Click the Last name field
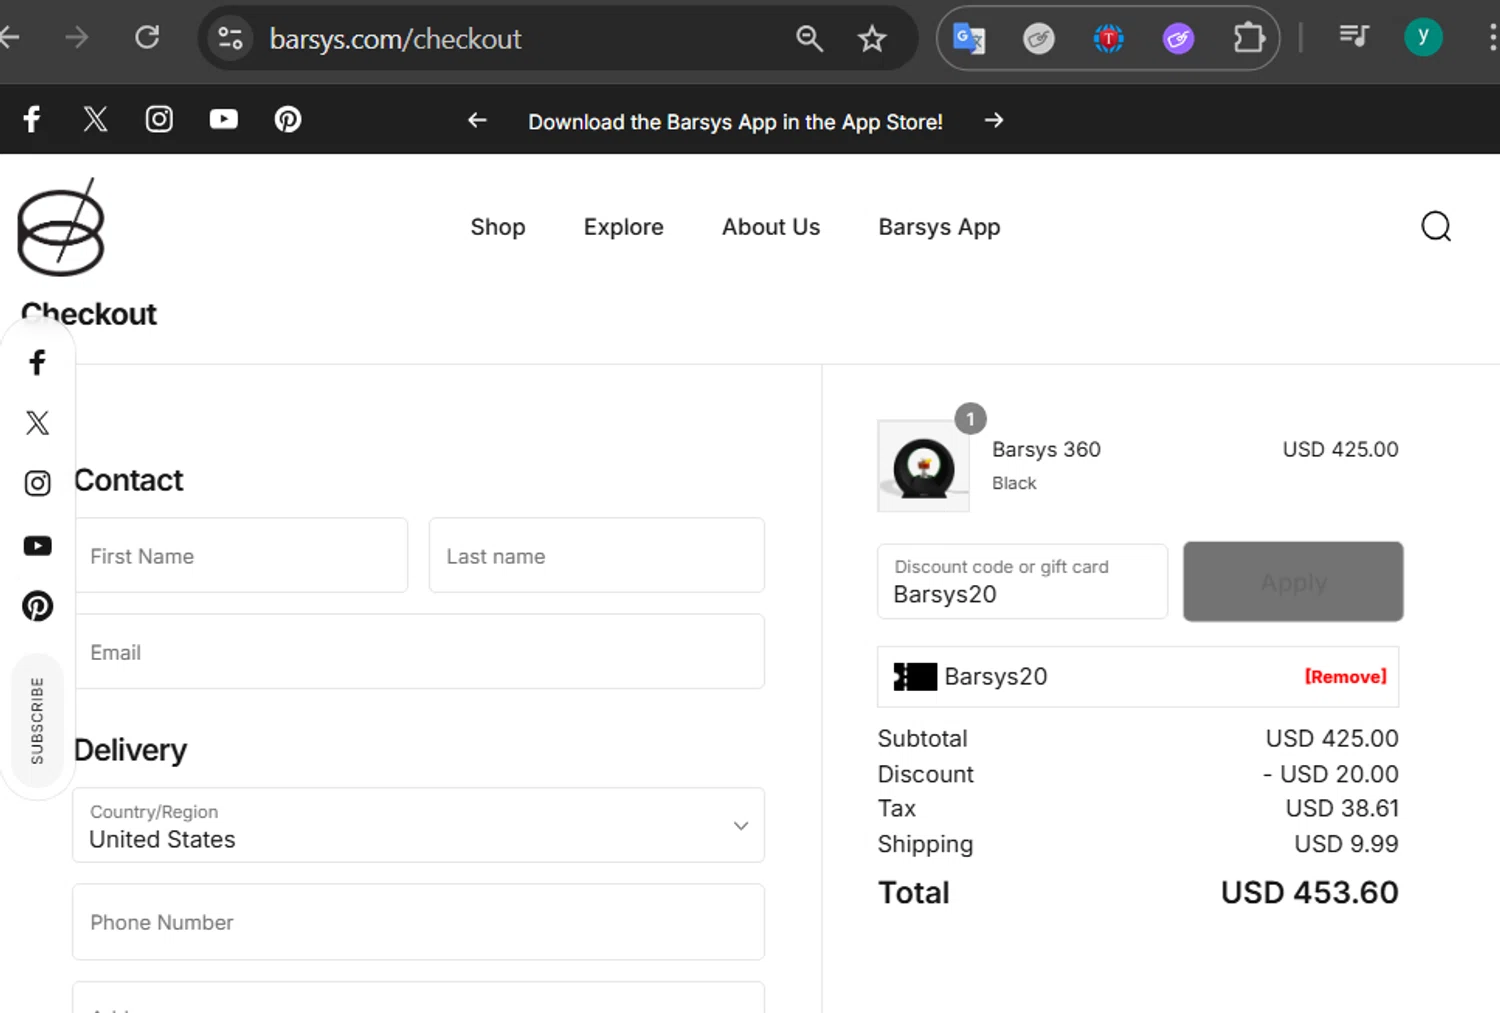The width and height of the screenshot is (1500, 1013). click(597, 555)
